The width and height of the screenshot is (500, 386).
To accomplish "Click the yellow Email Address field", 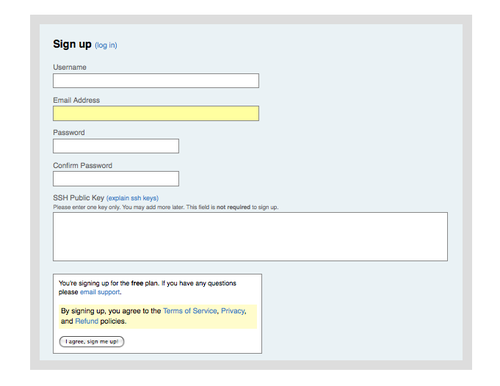I will (x=156, y=113).
